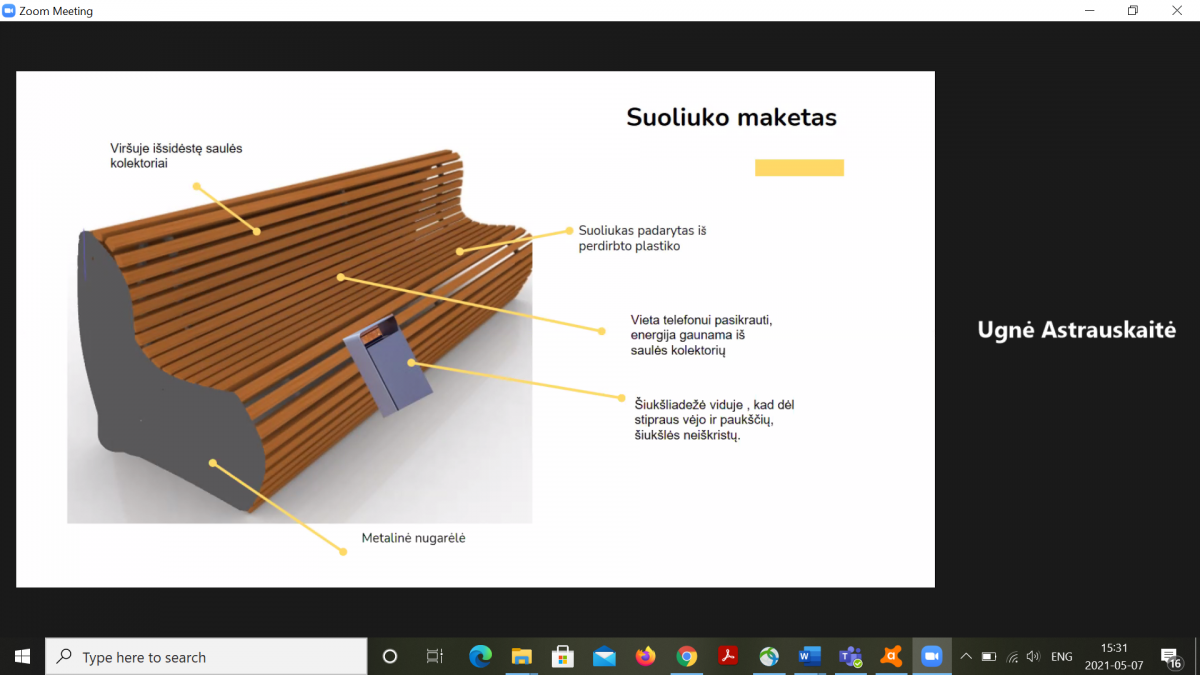Check the battery status icon

[x=989, y=657]
